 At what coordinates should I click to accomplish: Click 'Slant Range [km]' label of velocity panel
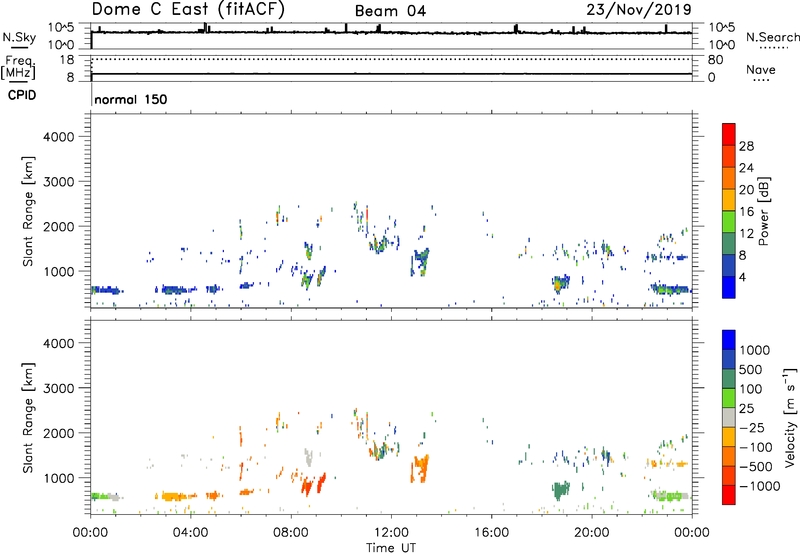[x=28, y=418]
